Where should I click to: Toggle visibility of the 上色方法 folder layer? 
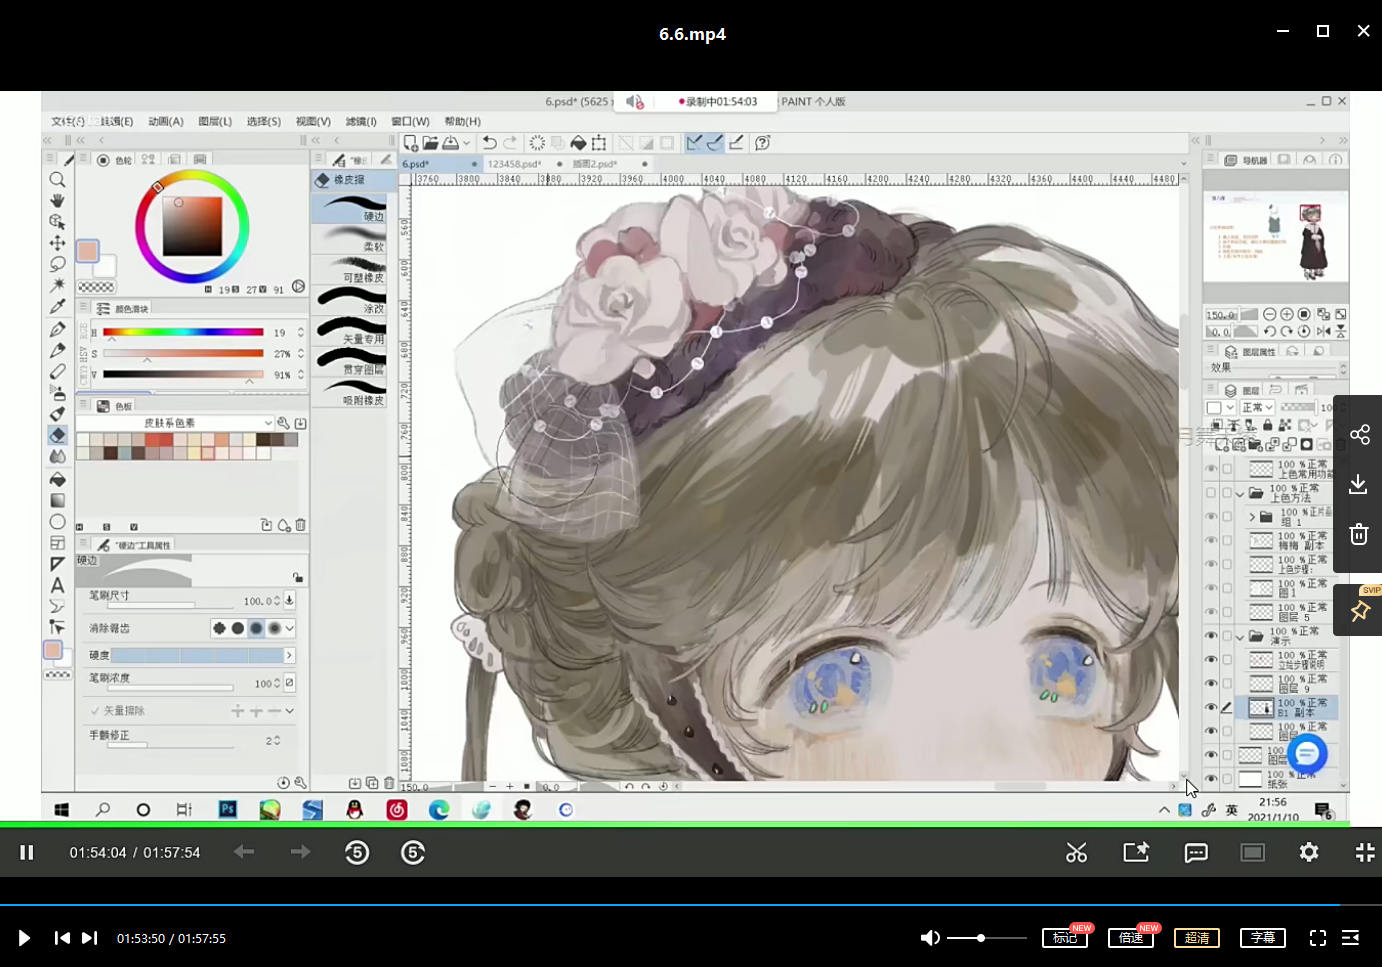[1211, 493]
